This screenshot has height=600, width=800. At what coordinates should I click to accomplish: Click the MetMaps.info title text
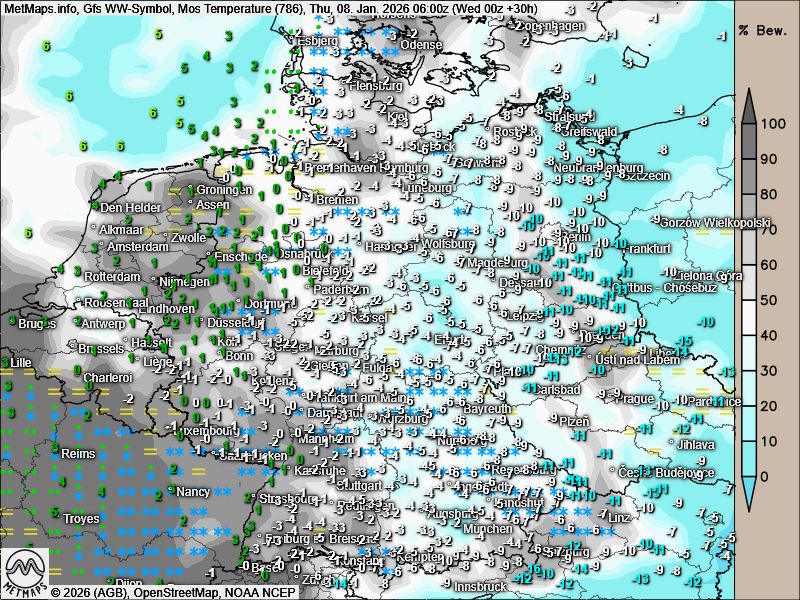42,8
